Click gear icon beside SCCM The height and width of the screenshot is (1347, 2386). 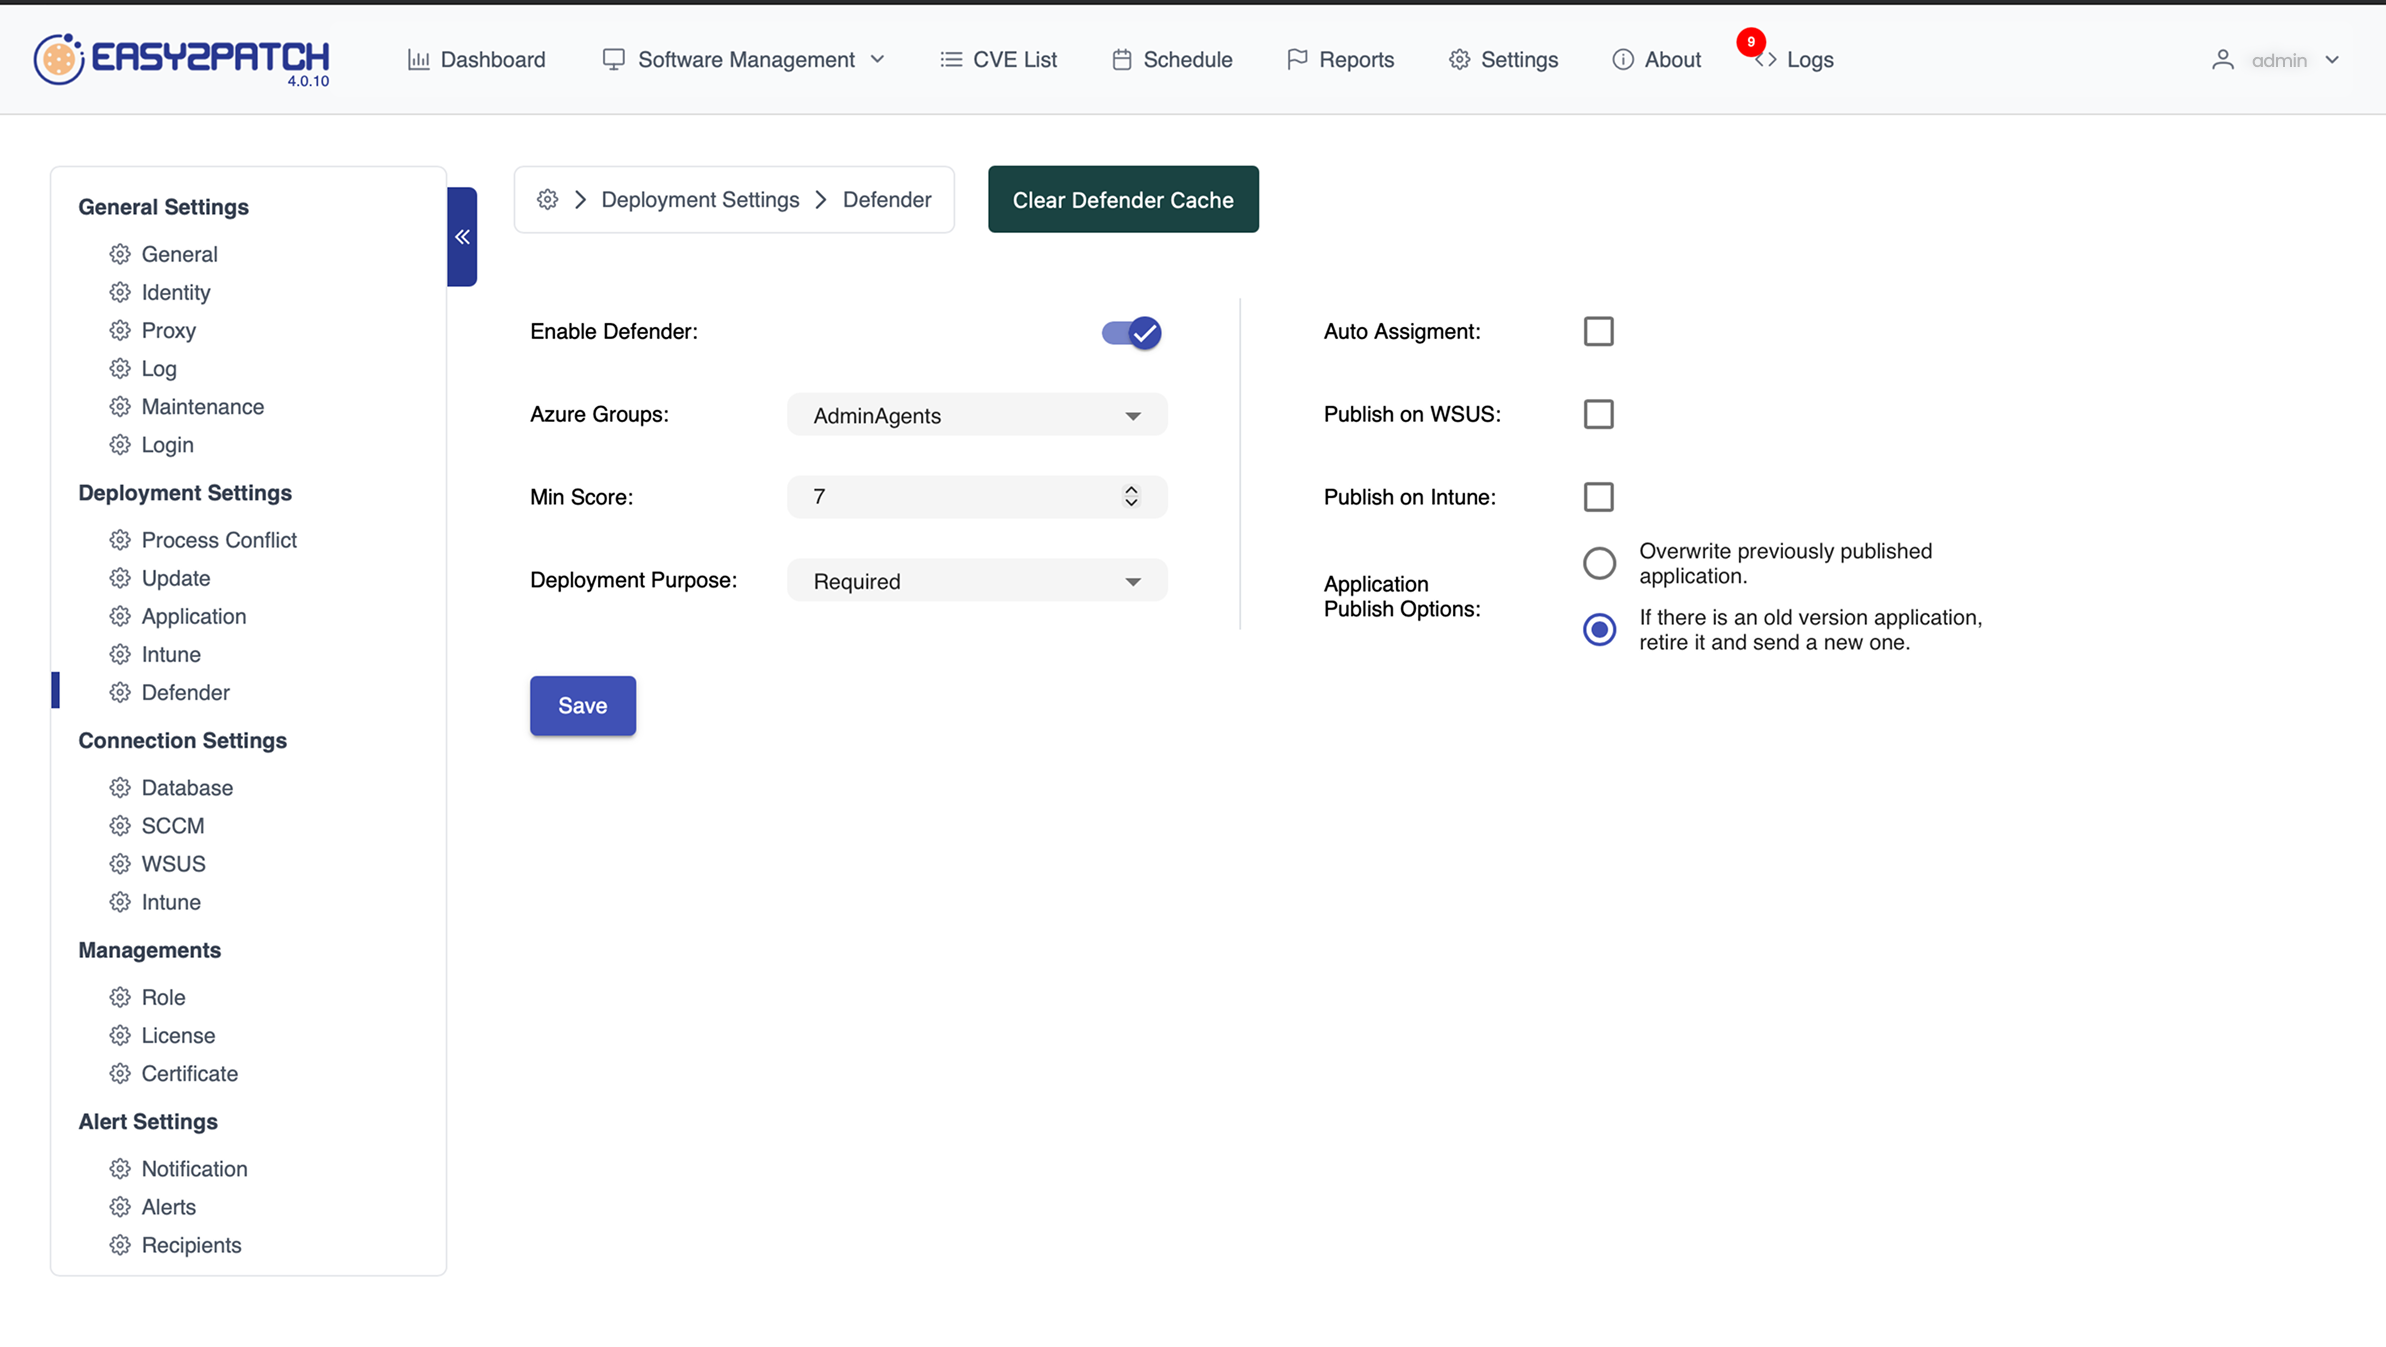pyautogui.click(x=120, y=826)
